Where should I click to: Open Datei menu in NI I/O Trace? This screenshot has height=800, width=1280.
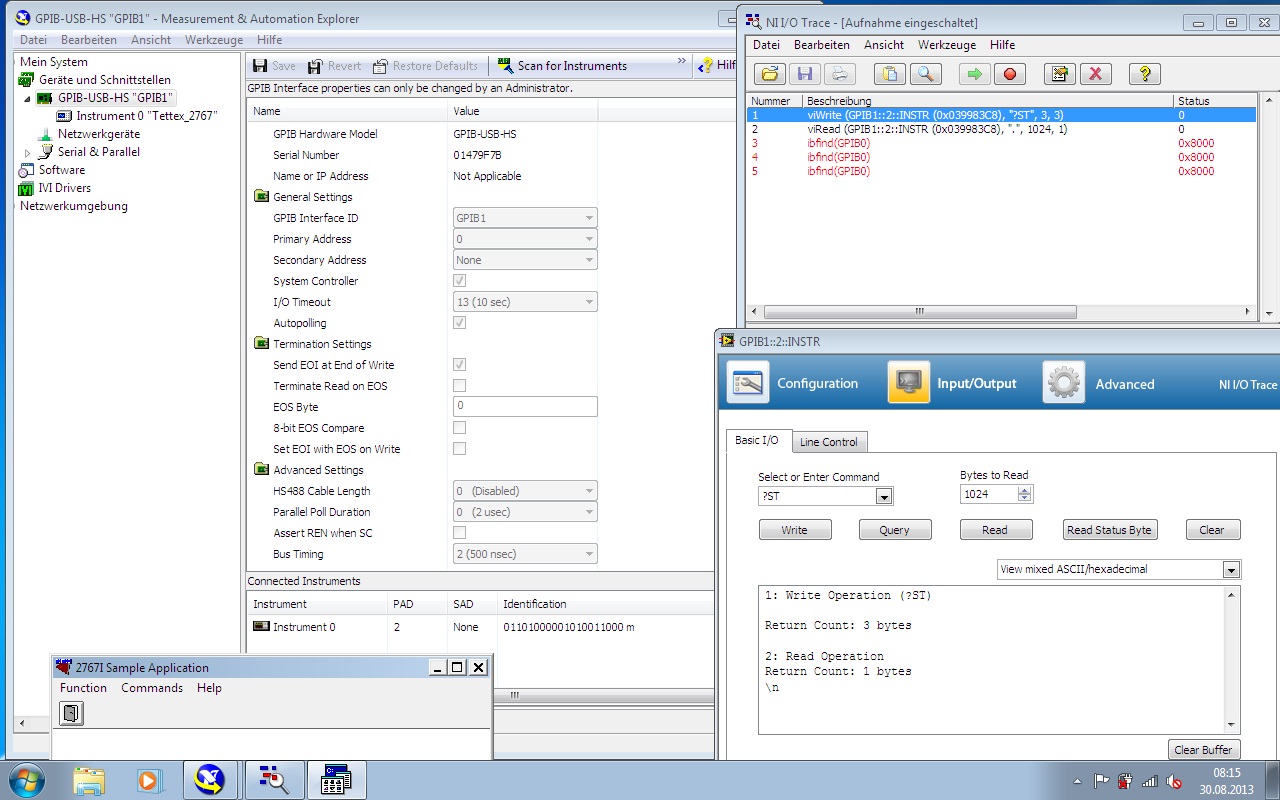coord(766,45)
